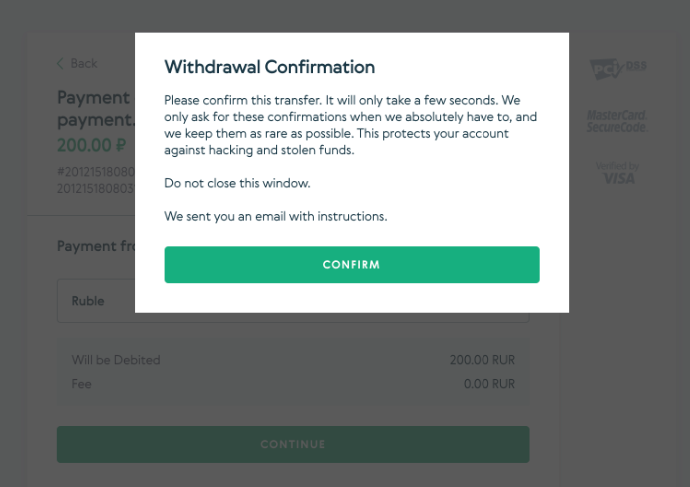Screen dimensions: 690x487
Task: Click the Will be Debited label
Action: coord(116,360)
